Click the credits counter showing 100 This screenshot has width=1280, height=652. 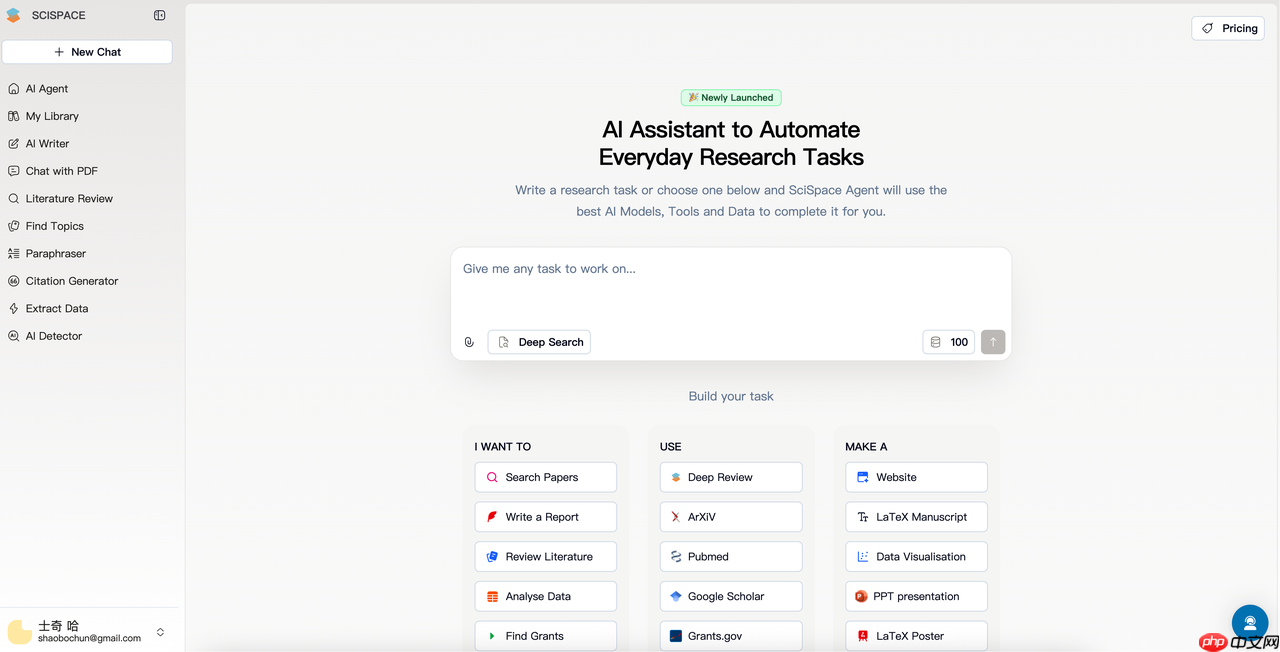[x=948, y=342]
